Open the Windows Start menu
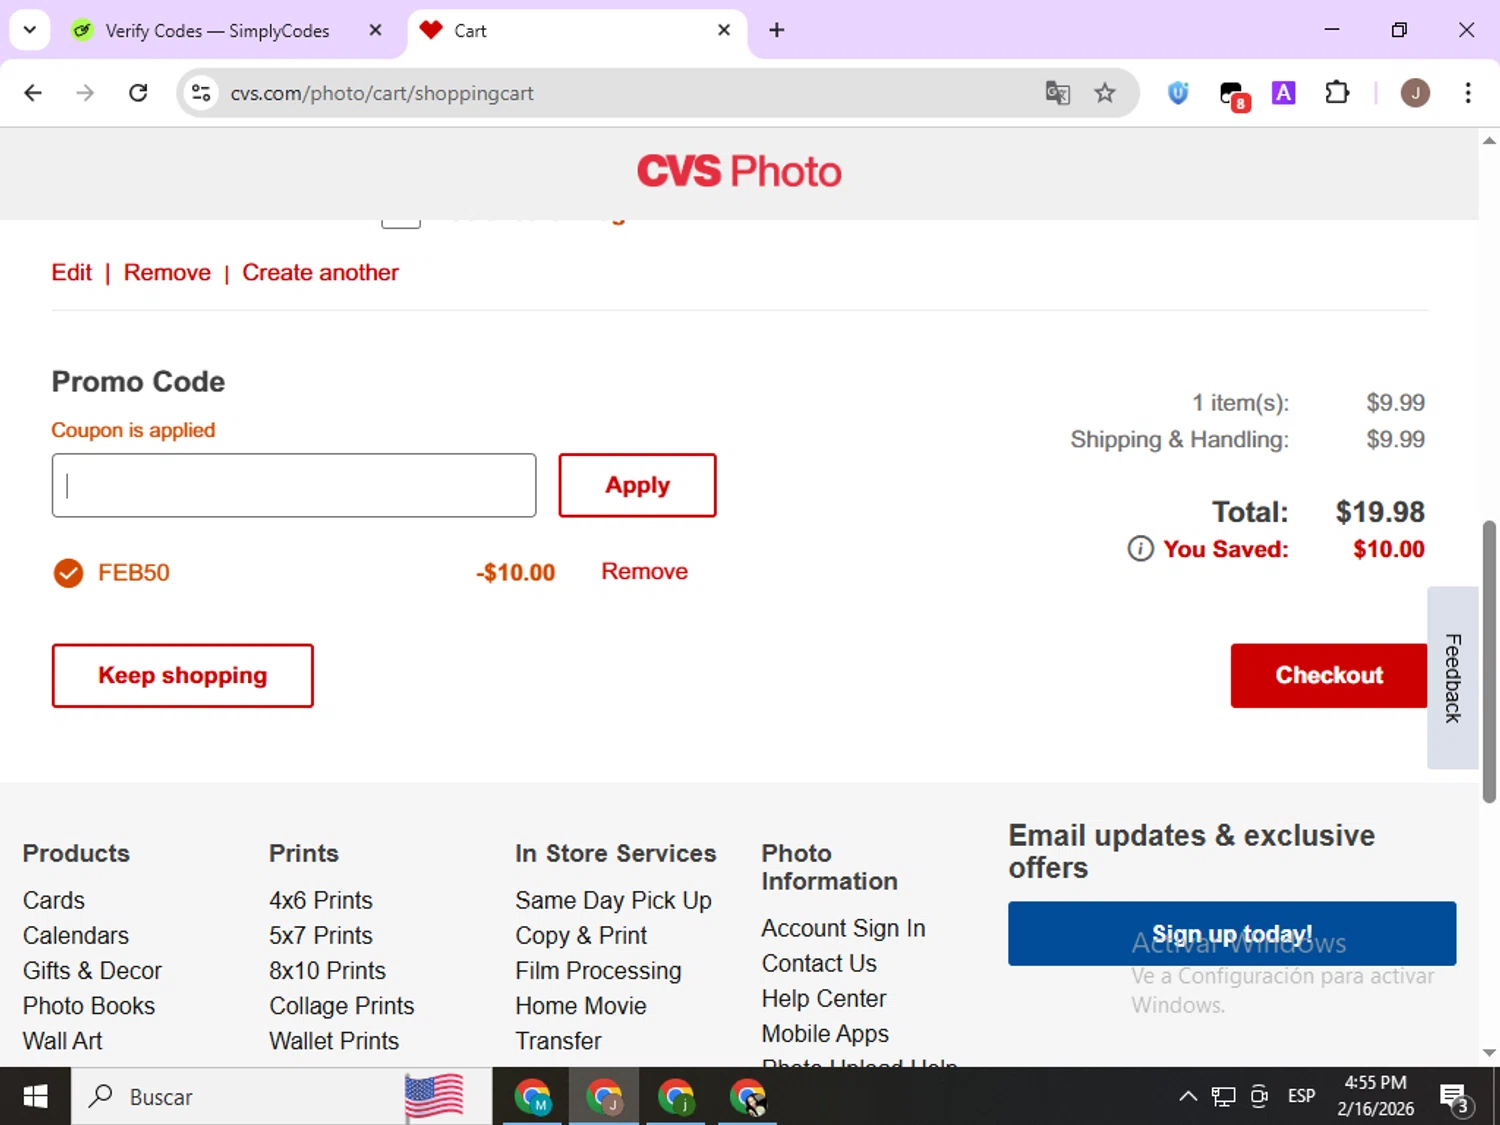 [35, 1097]
